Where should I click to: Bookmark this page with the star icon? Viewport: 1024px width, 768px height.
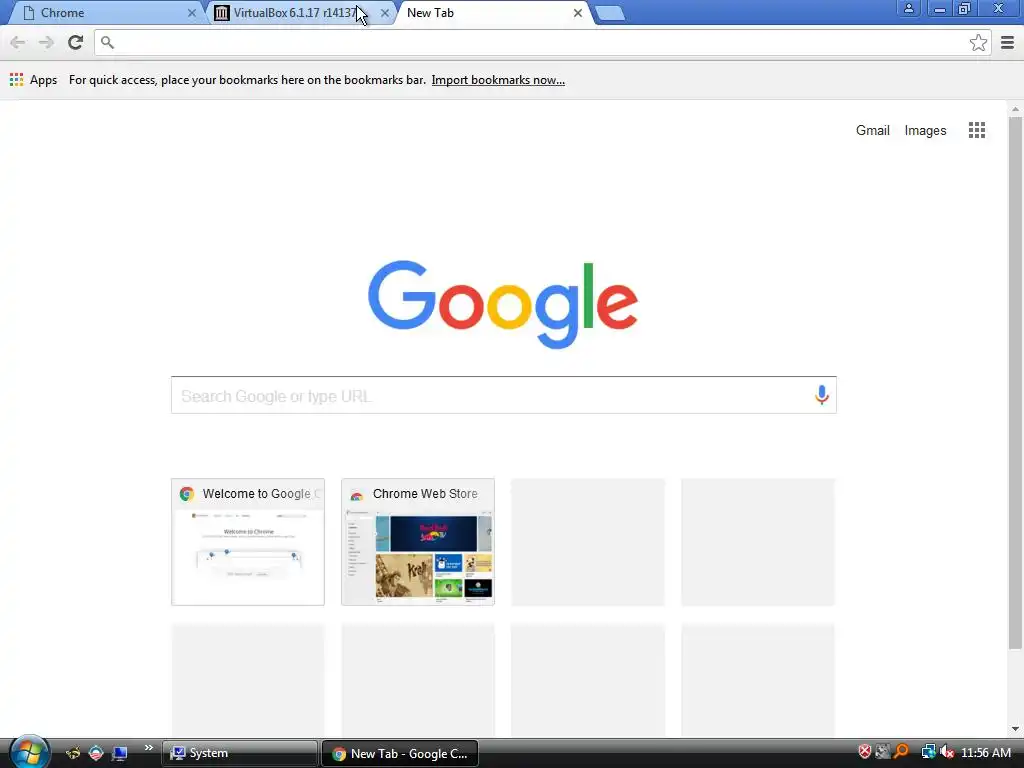click(978, 42)
